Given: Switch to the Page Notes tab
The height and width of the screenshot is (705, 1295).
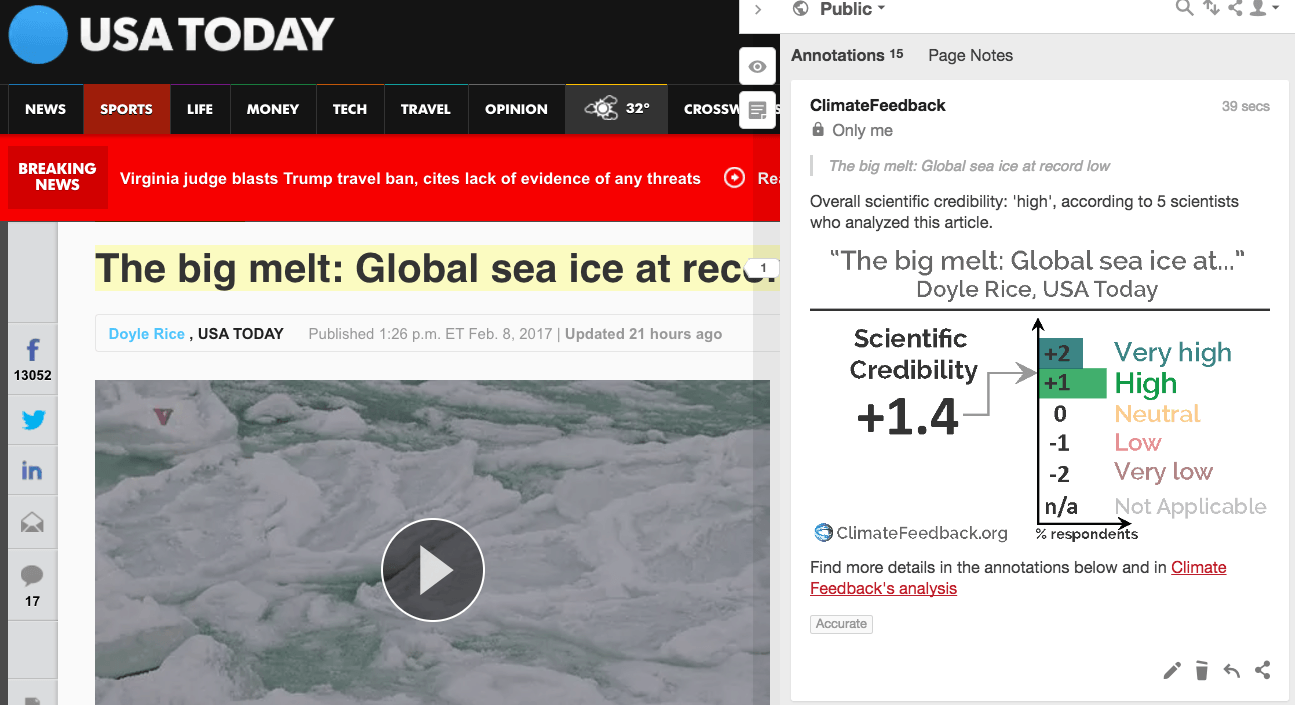Looking at the screenshot, I should pyautogui.click(x=970, y=56).
